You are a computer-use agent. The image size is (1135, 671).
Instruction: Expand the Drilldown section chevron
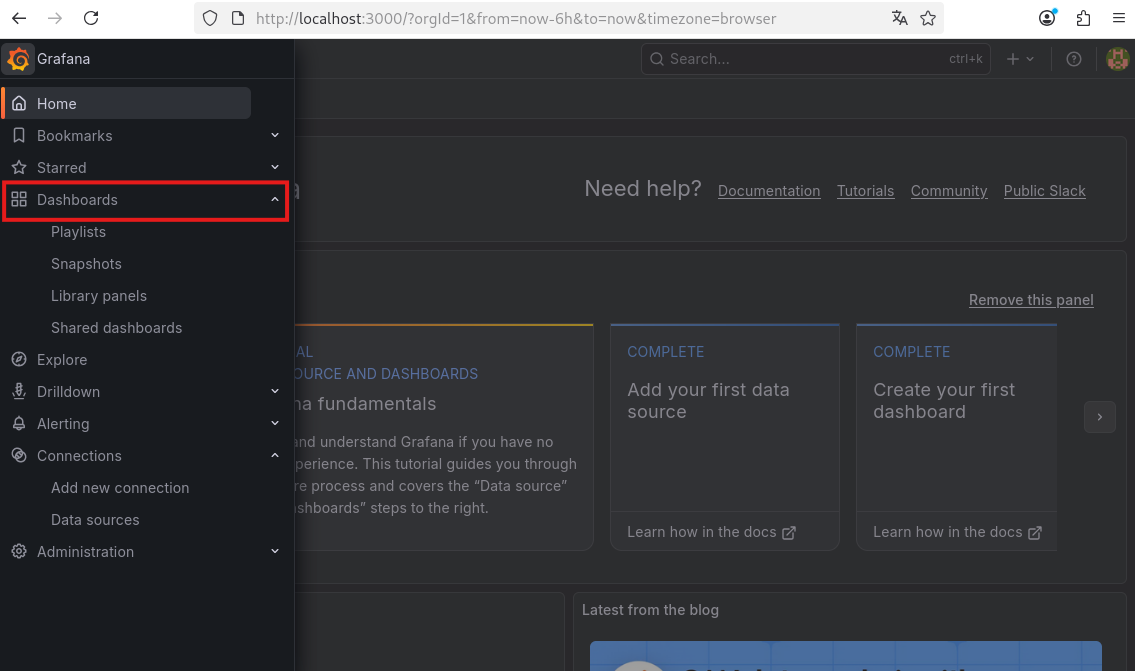[x=275, y=391]
